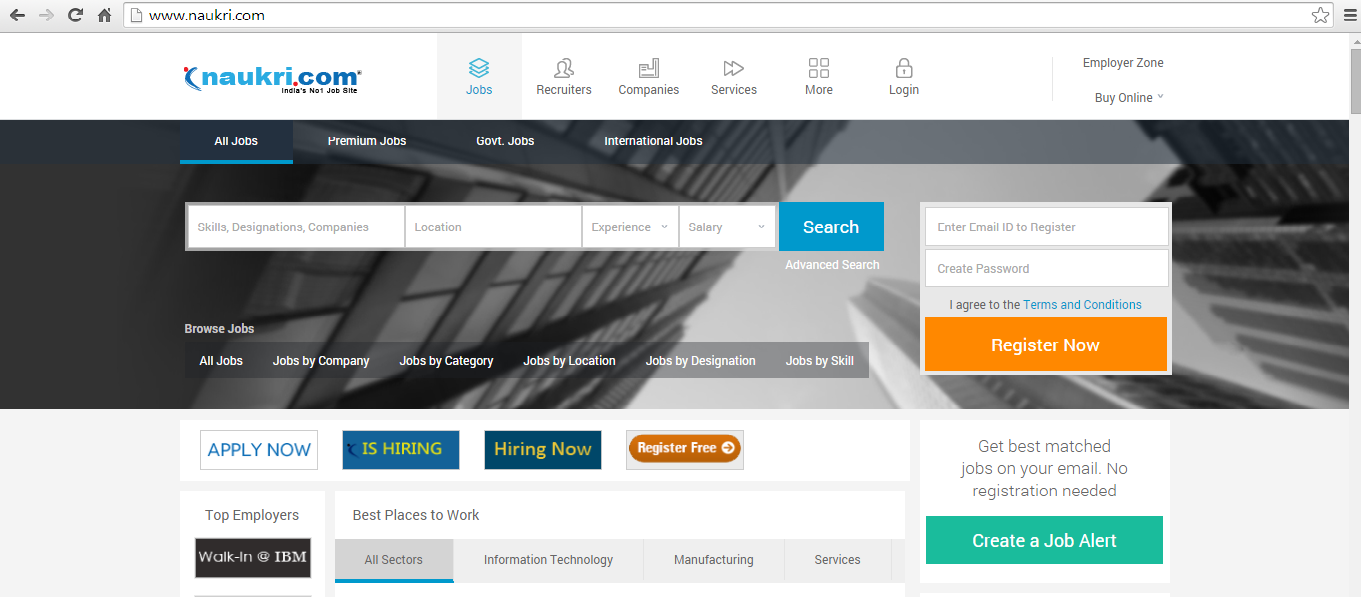Focus the Create Password field
The image size is (1361, 597).
[x=1046, y=268]
